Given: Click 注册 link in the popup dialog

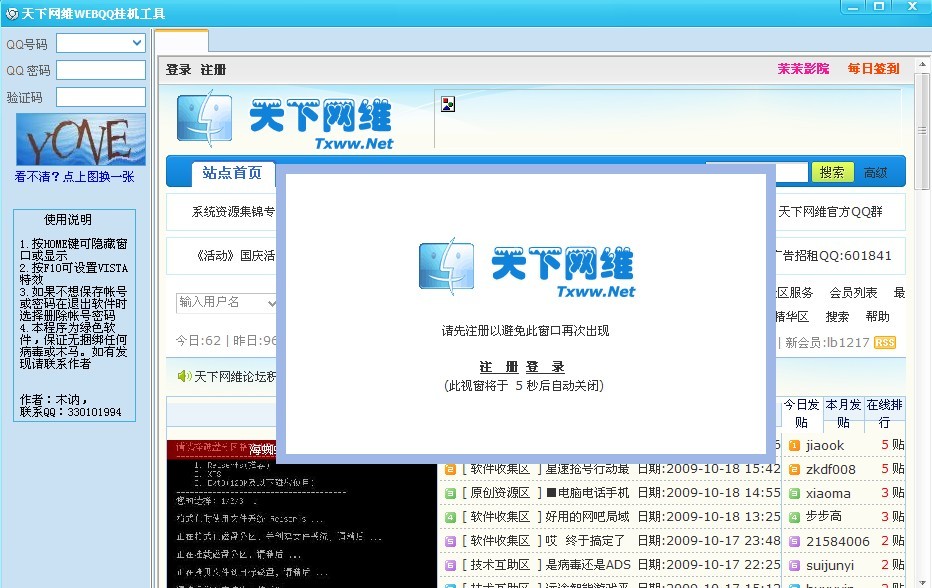Looking at the screenshot, I should 499,367.
